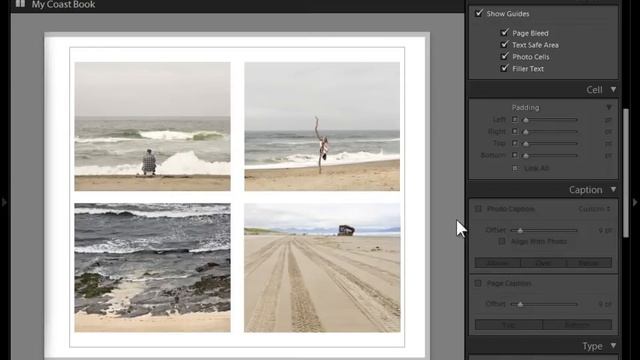Toggle the Top padding link checkbox
Screen dimensions: 640x360
515,143
